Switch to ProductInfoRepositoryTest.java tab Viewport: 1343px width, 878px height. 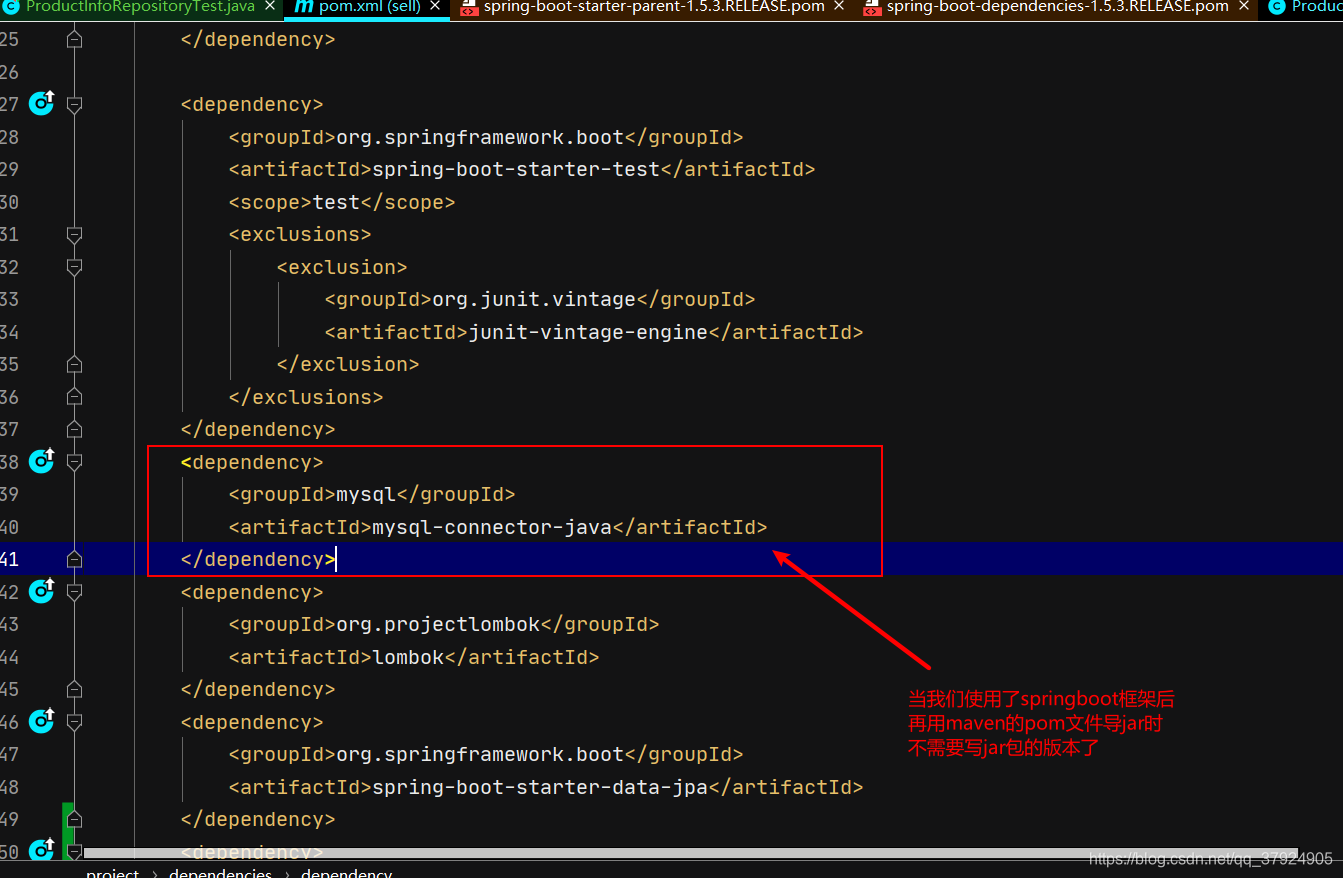coord(139,7)
